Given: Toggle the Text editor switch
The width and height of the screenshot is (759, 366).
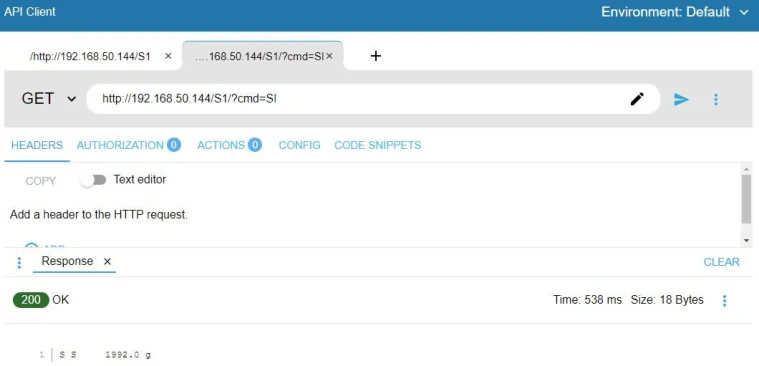Looking at the screenshot, I should pyautogui.click(x=93, y=180).
